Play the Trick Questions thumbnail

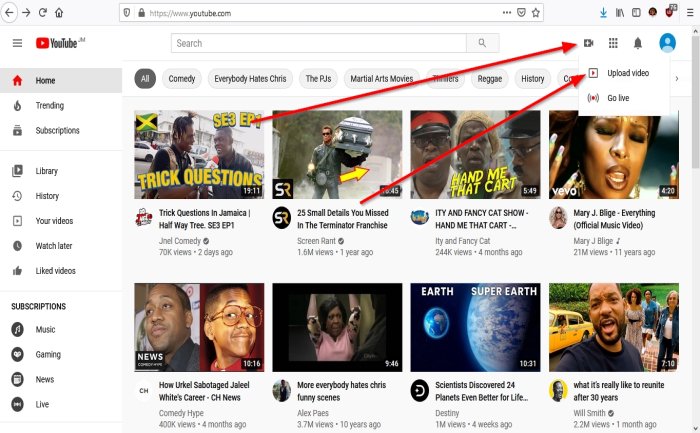(x=199, y=154)
